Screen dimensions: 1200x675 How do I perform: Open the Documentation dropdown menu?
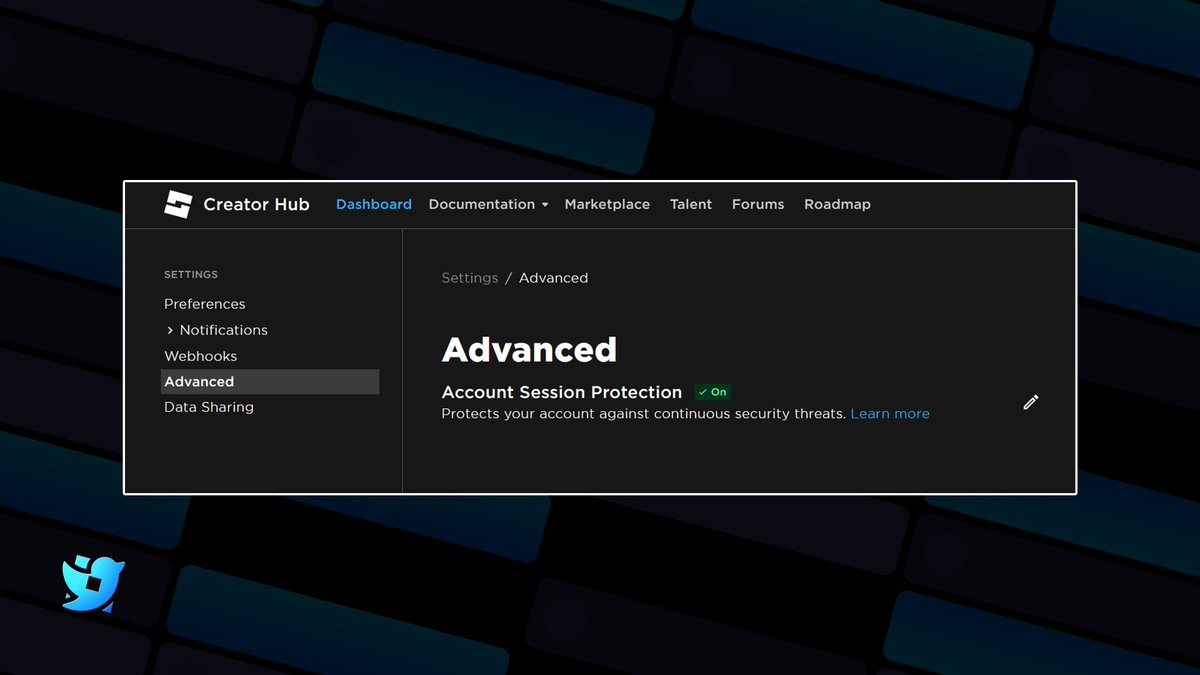[488, 204]
